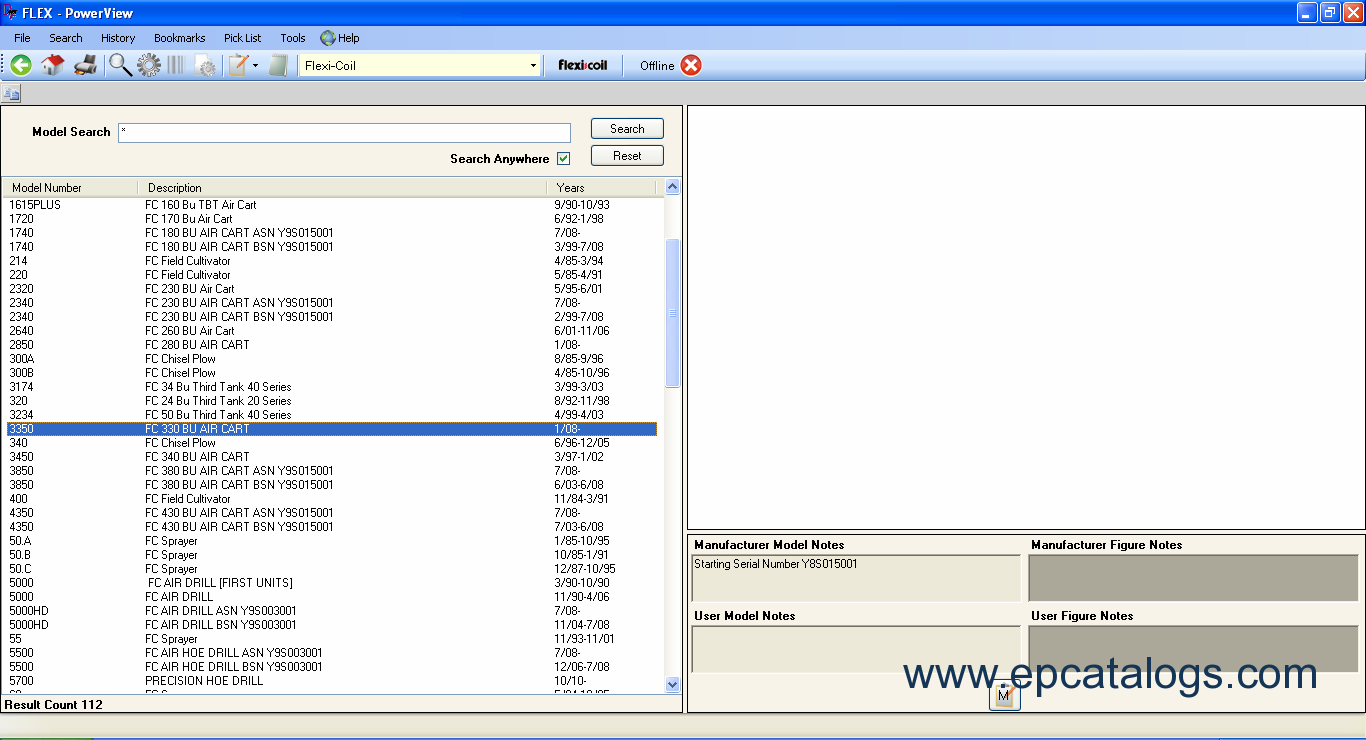
Task: Select model 3450 FC 340 BU AIR CART
Action: pyautogui.click(x=332, y=457)
